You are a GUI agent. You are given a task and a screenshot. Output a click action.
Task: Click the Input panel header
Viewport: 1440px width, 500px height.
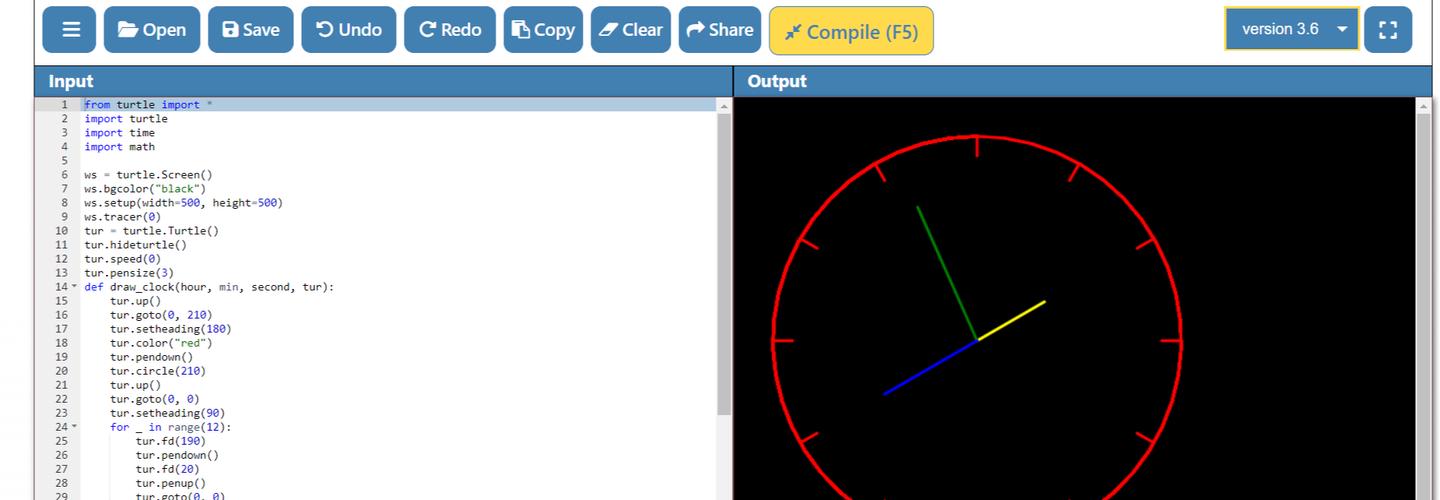(x=383, y=81)
